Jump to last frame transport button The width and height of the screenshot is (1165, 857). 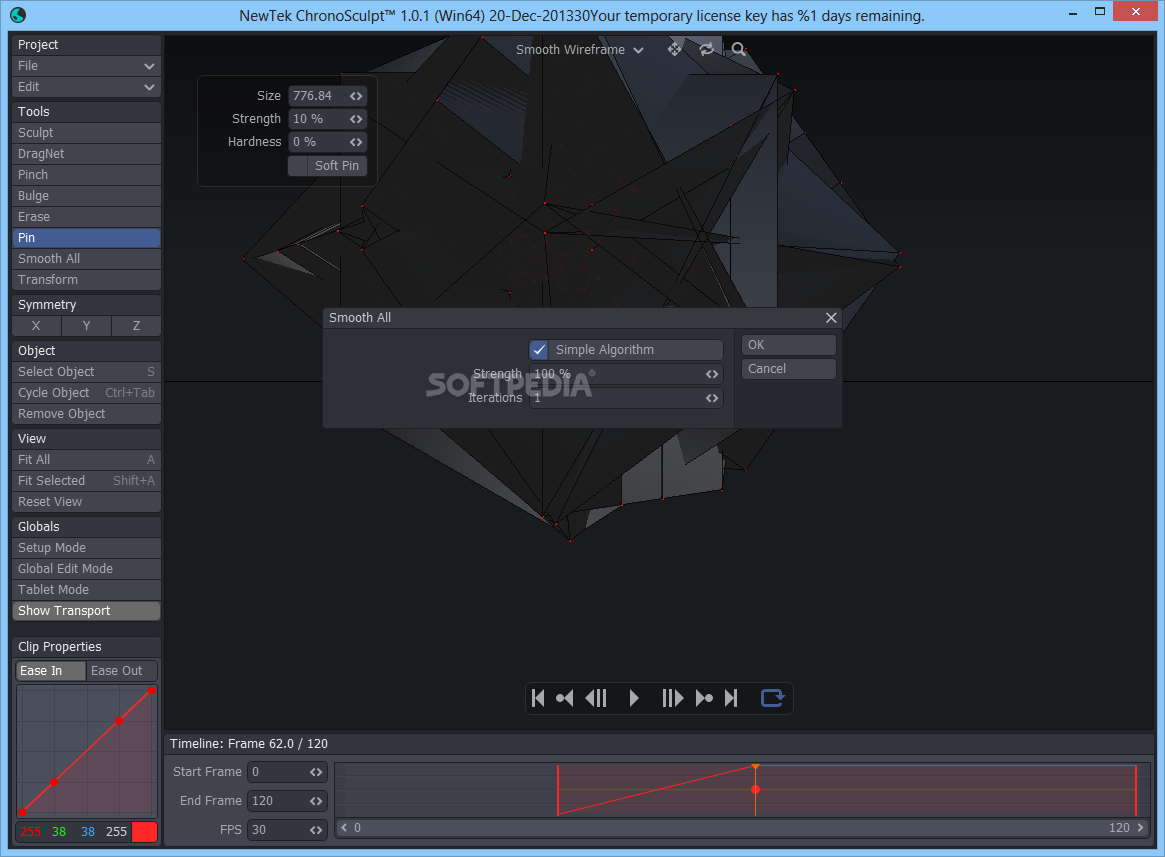(x=731, y=698)
